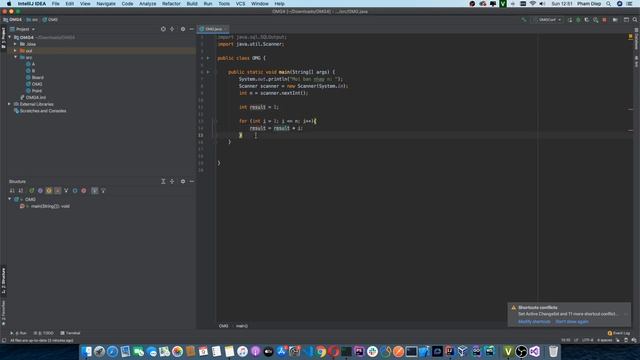Click the OMG breadcrumb below editor

coord(223,326)
